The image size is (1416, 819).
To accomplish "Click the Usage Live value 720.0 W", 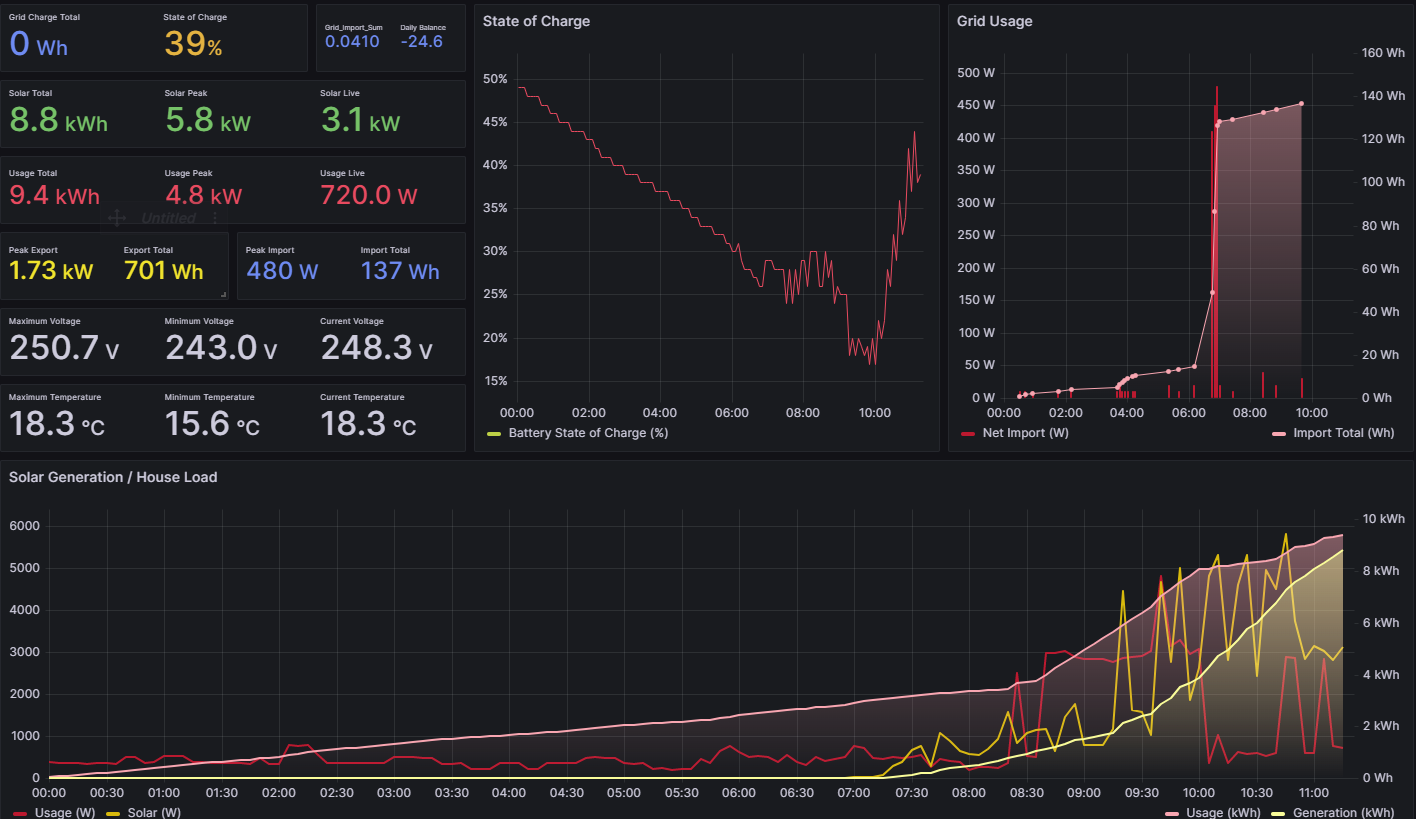I will coord(369,195).
